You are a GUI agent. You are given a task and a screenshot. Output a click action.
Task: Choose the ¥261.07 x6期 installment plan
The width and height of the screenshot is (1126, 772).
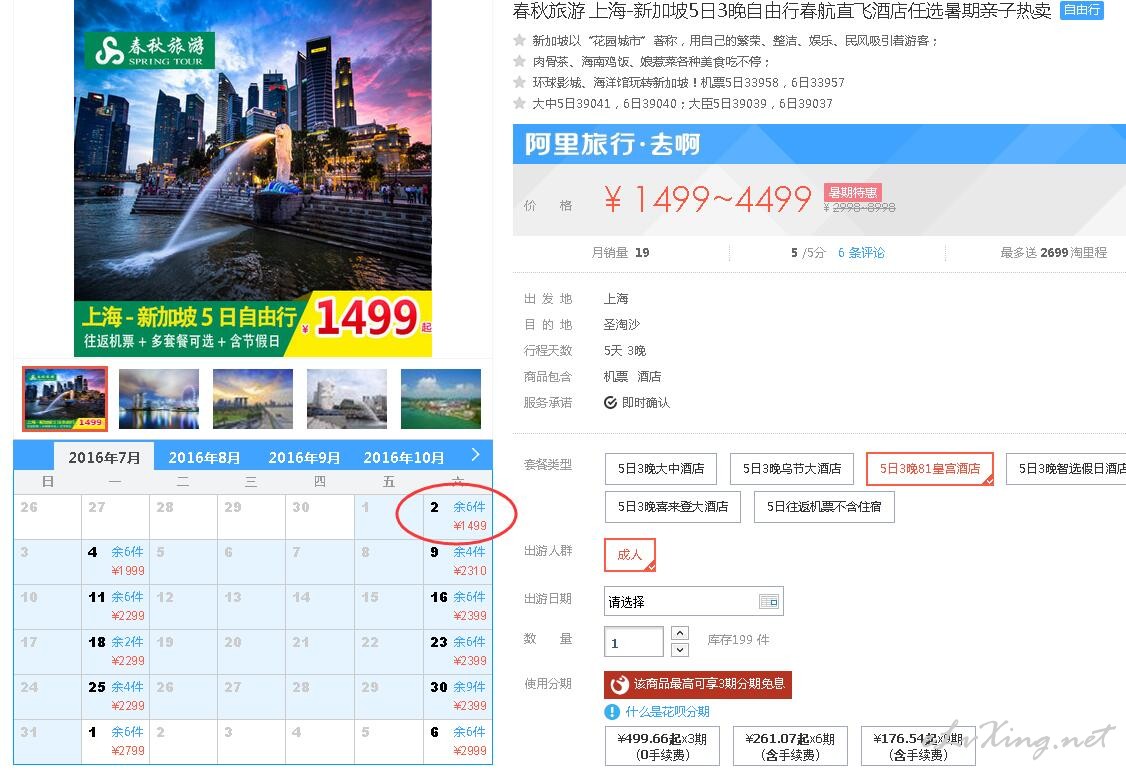[x=790, y=746]
